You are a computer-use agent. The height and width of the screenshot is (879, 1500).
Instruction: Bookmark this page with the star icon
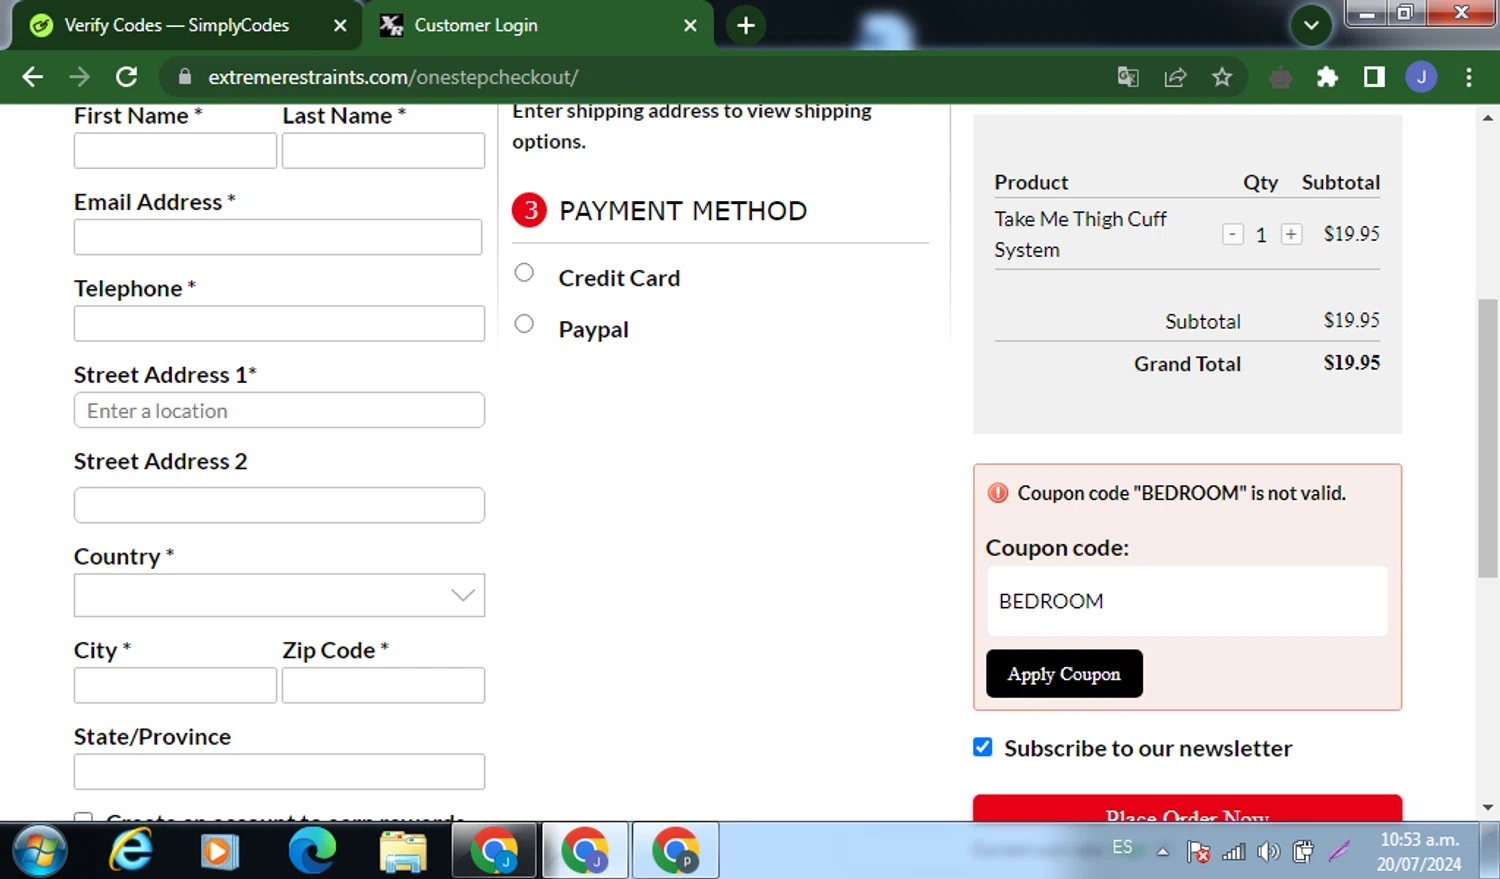(1222, 77)
